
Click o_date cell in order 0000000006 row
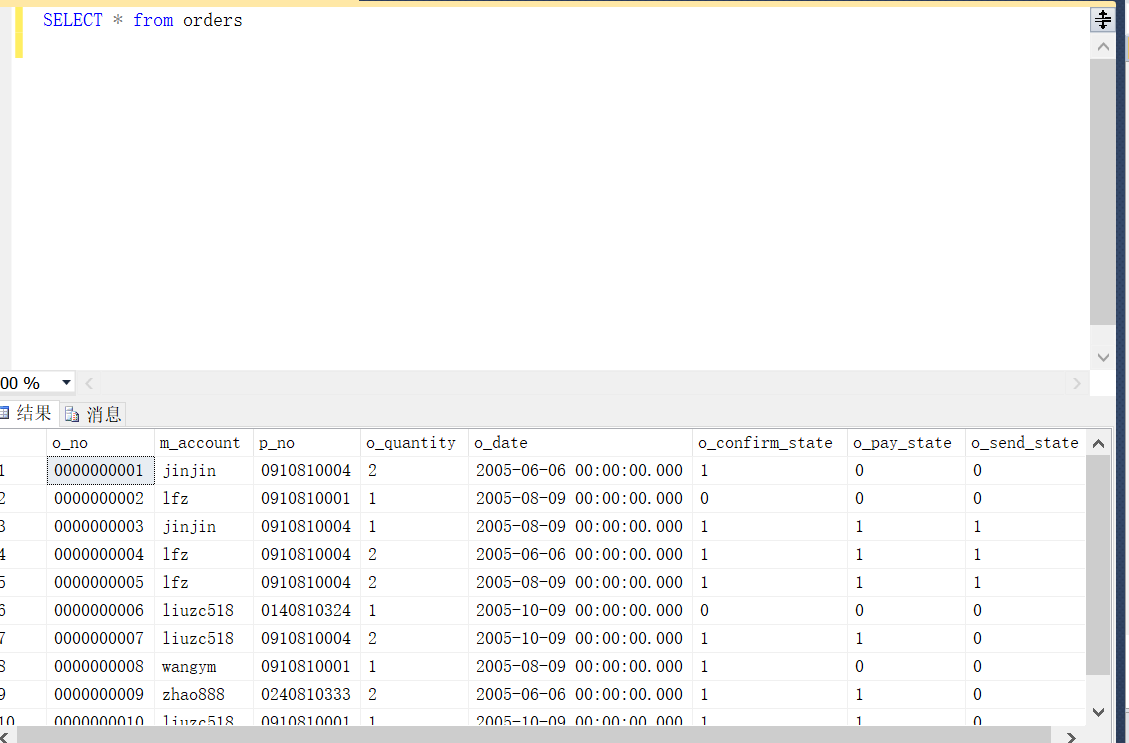pos(580,610)
